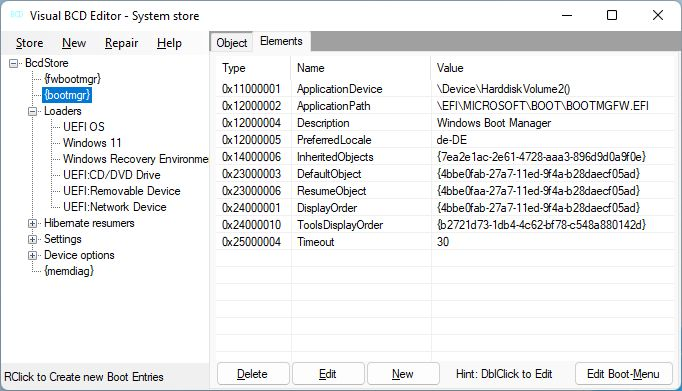Click the Delete button
The height and width of the screenshot is (391, 682).
point(253,374)
